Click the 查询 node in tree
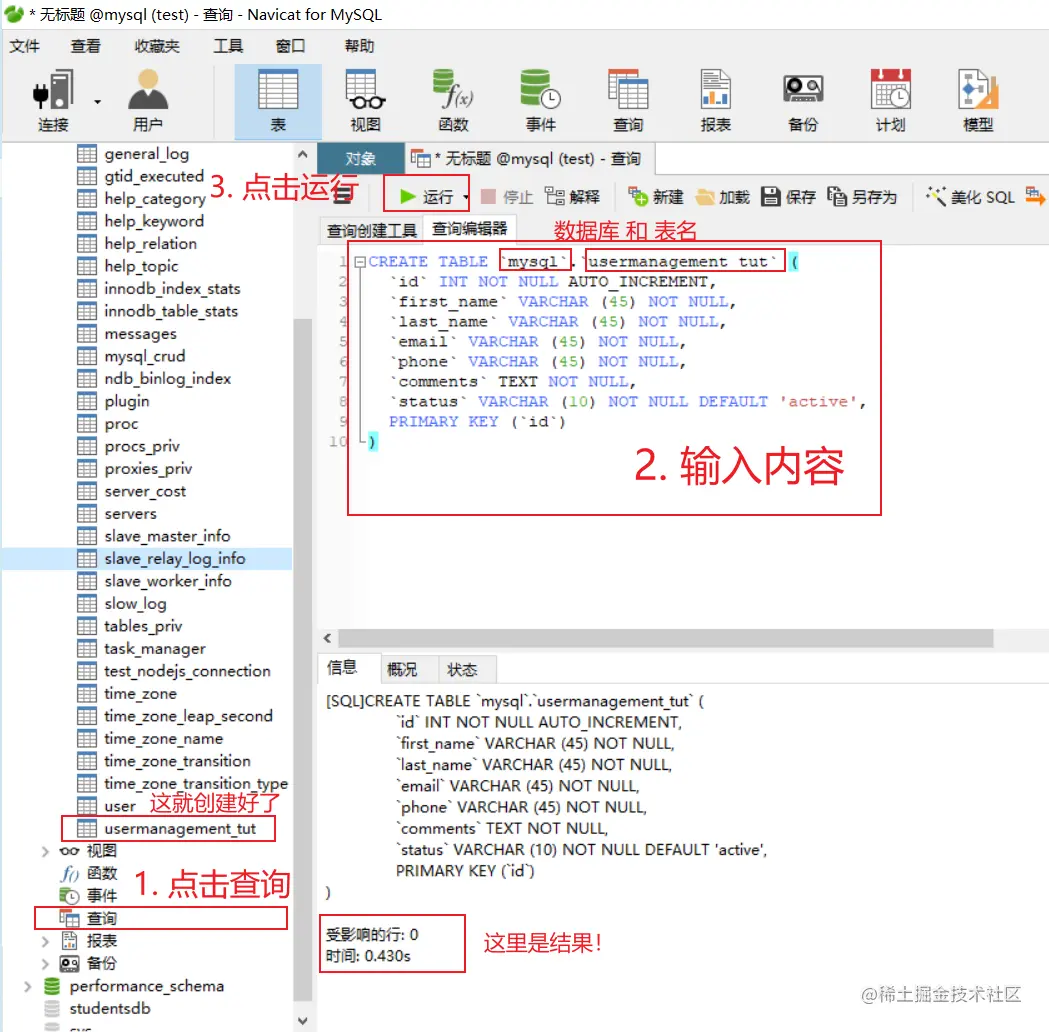 [88, 918]
